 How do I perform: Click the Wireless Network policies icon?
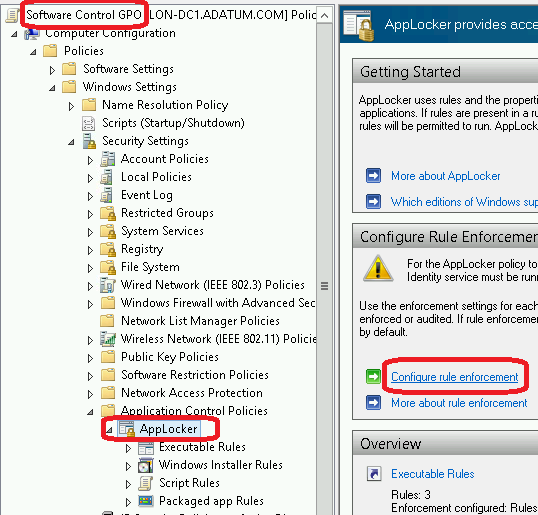tap(108, 339)
